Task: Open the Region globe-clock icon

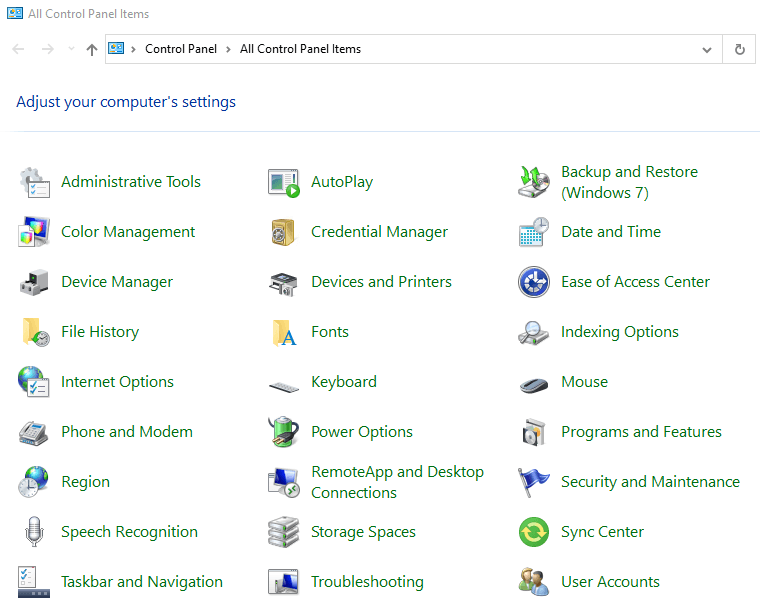Action: [x=33, y=481]
